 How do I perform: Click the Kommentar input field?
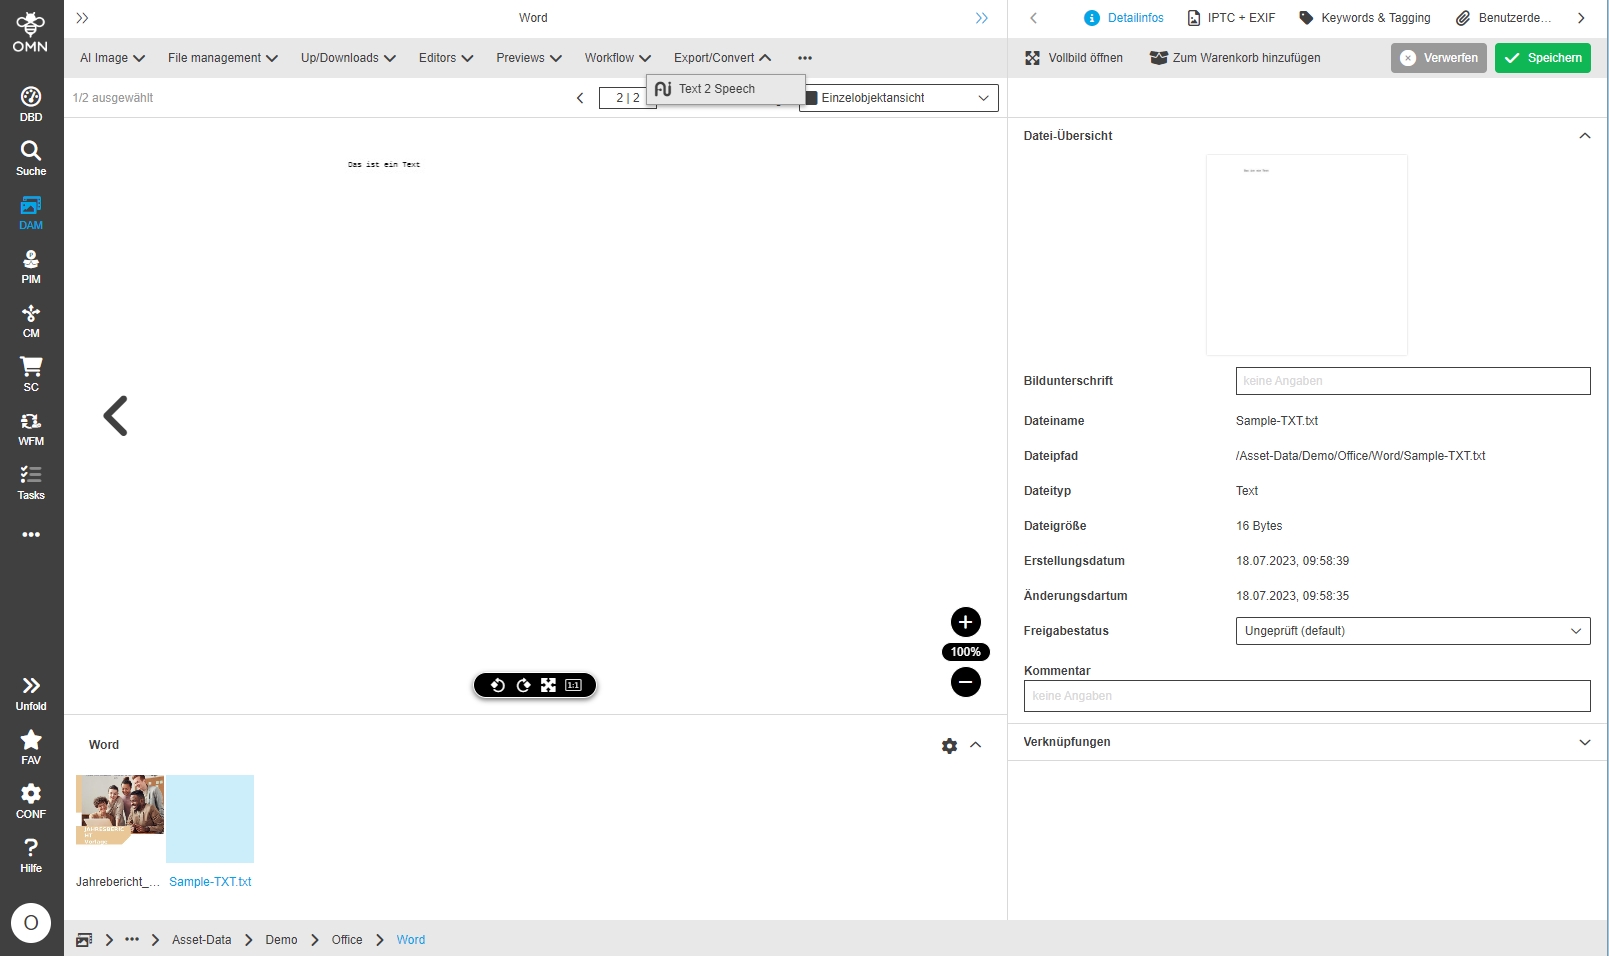coord(1307,696)
